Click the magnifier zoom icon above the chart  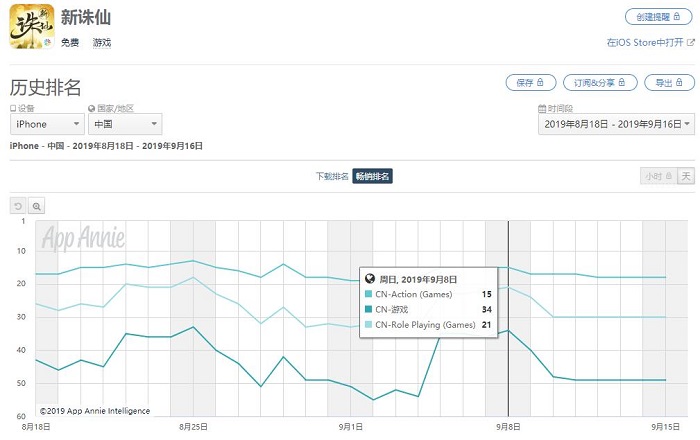point(37,206)
